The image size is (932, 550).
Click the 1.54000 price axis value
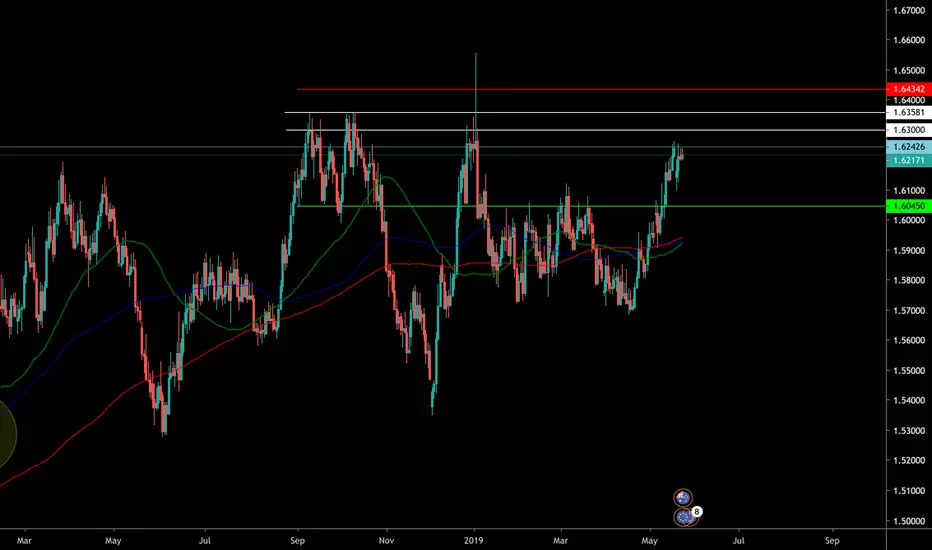pos(909,400)
